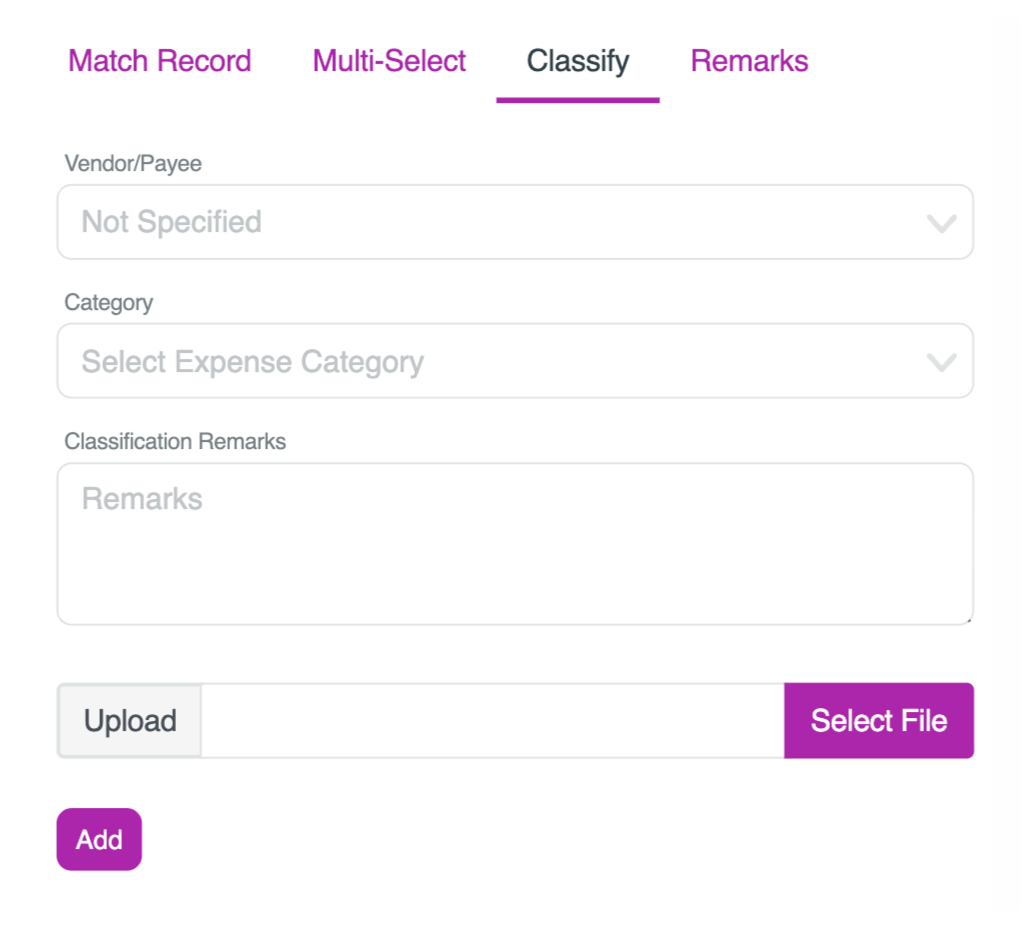
Task: Click the Upload label
Action: (x=129, y=720)
